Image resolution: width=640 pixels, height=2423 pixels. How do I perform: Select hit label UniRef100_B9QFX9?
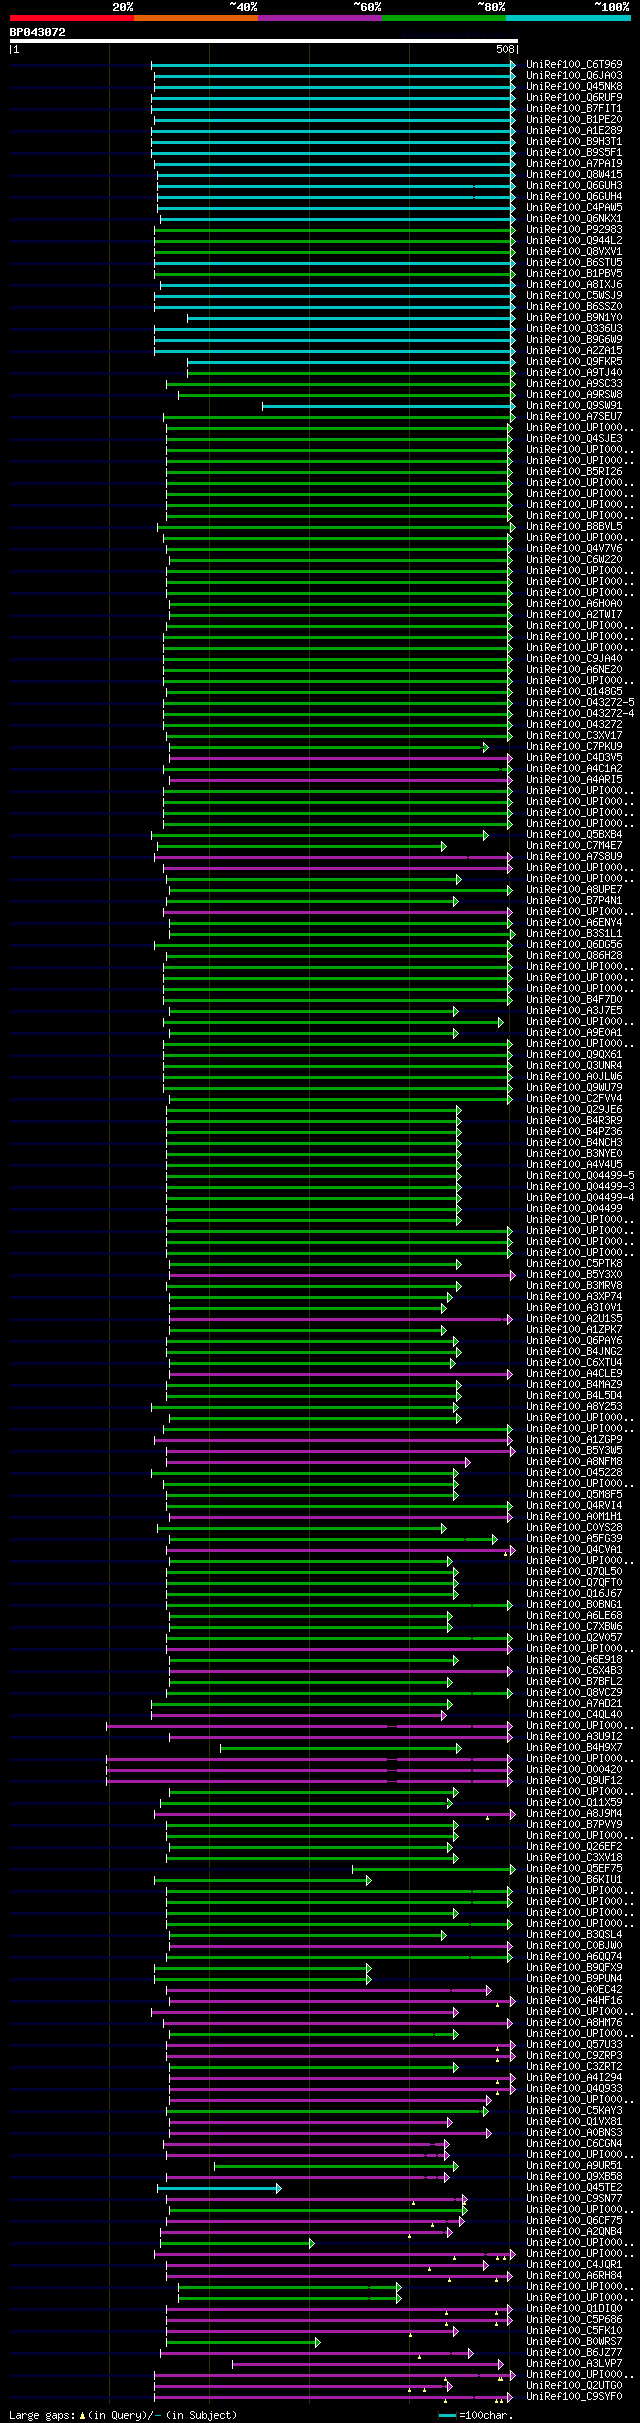[574, 1968]
